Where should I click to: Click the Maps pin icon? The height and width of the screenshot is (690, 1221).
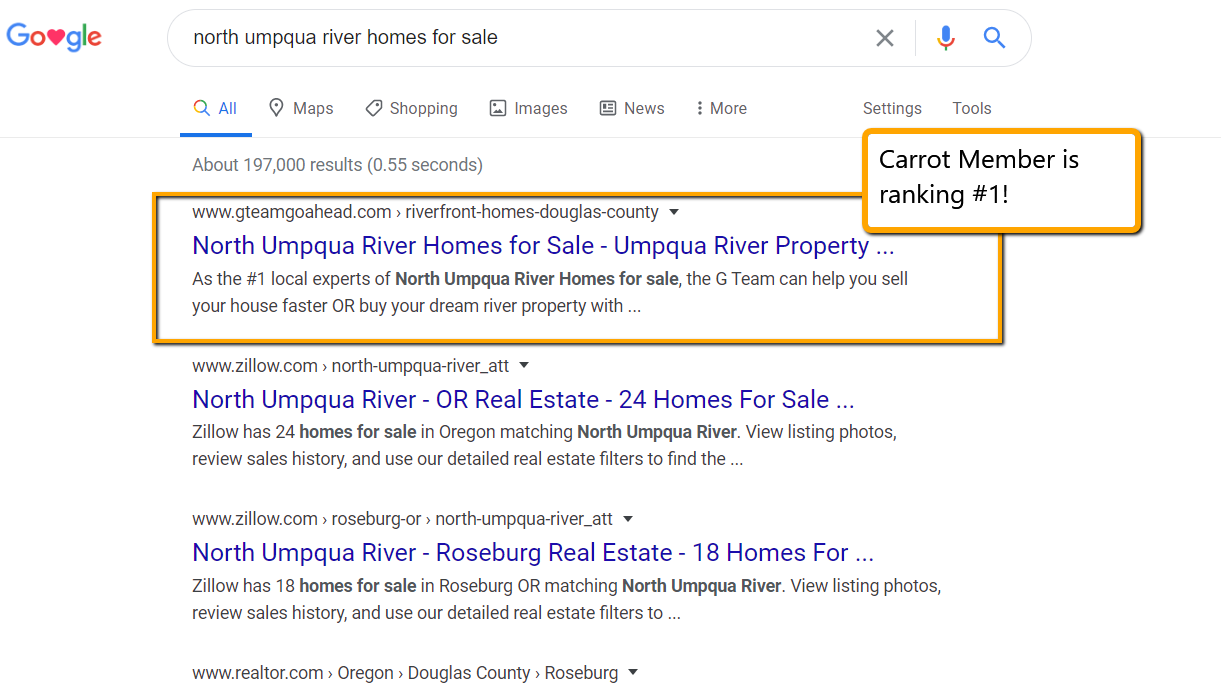coord(277,108)
